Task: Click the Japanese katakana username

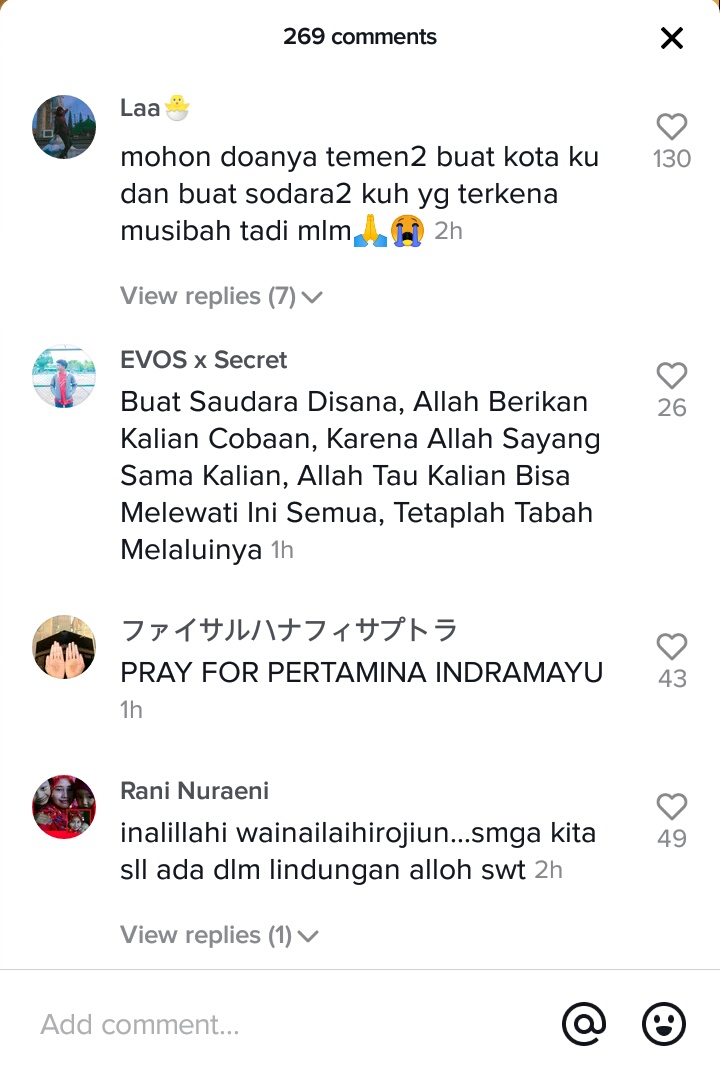Action: (x=289, y=630)
